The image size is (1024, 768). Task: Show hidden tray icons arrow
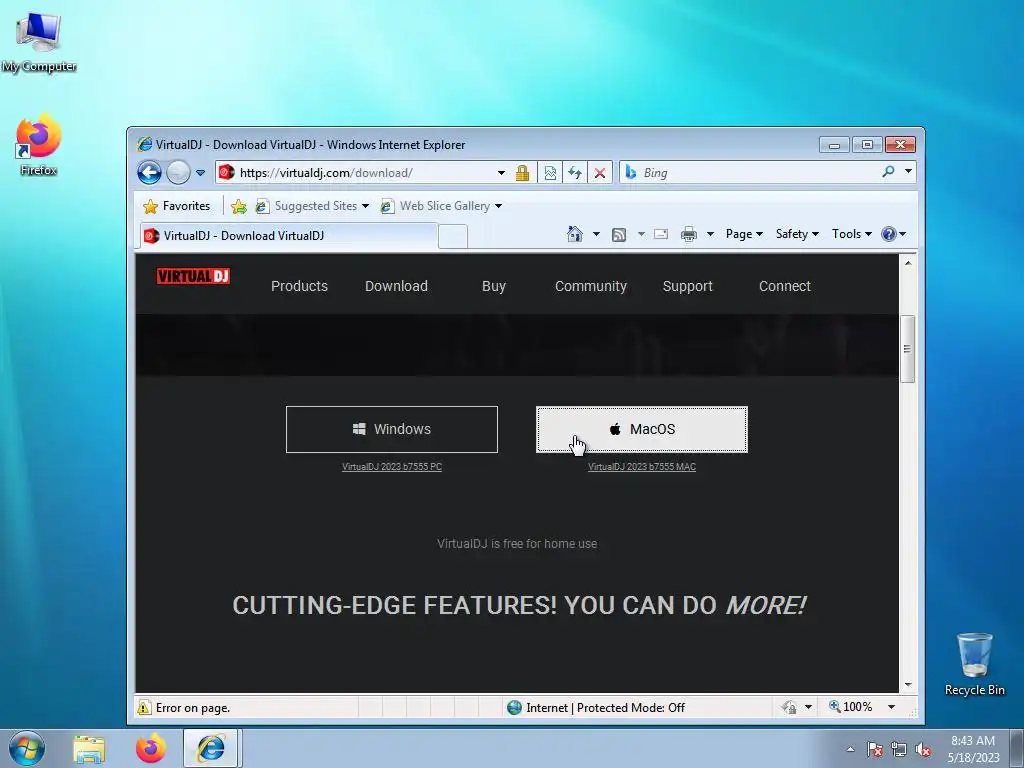click(x=850, y=749)
